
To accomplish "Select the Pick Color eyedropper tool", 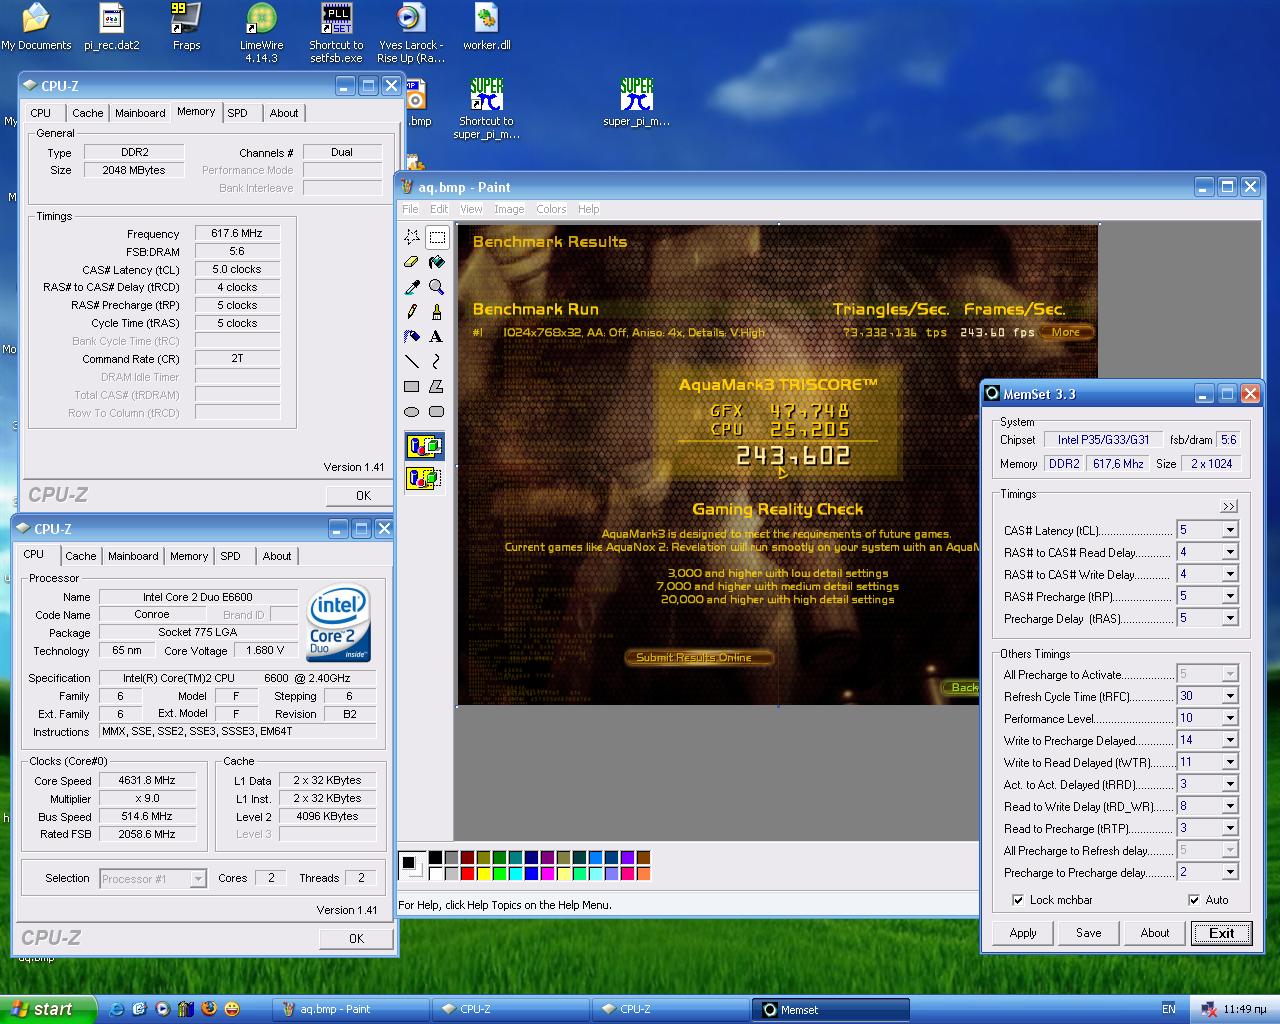I will click(412, 287).
